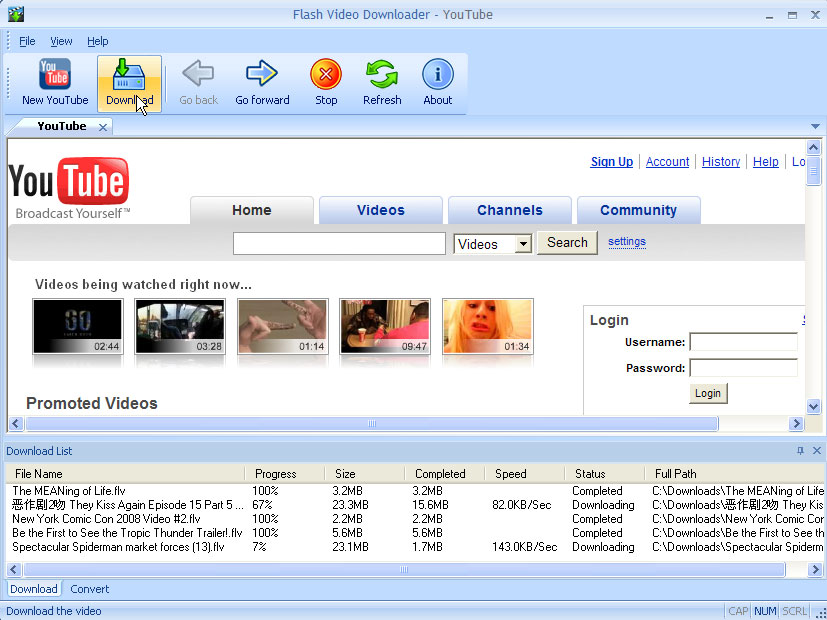
Task: Open a New YouTube tab via toolbar icon
Action: coord(55,74)
